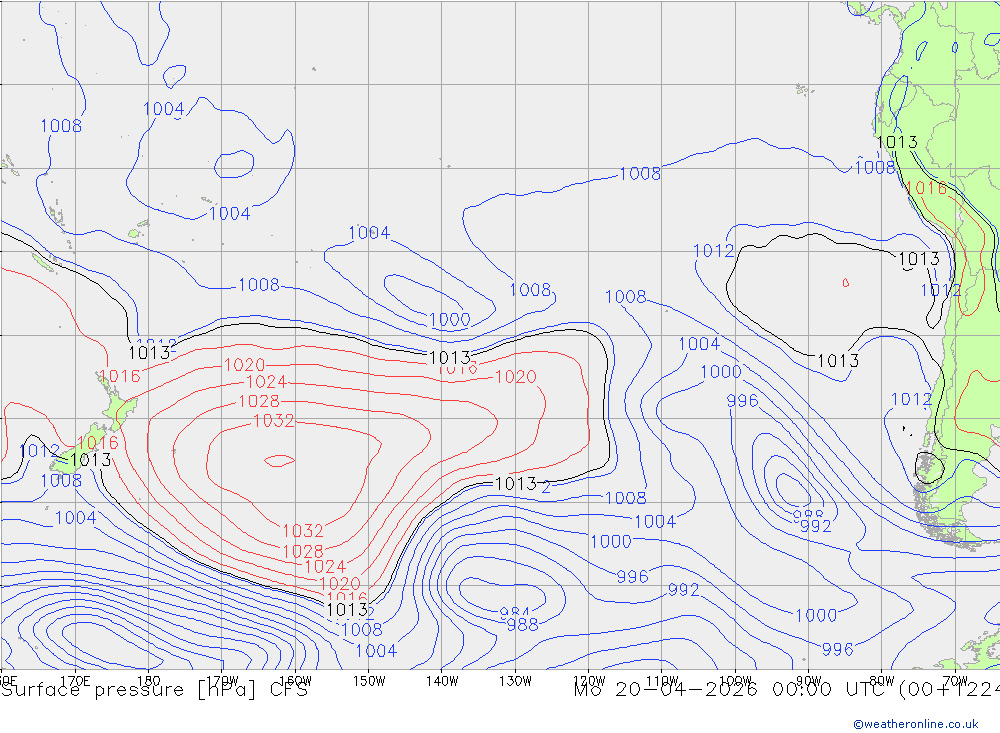Click the 170E longitude label

click(x=75, y=681)
